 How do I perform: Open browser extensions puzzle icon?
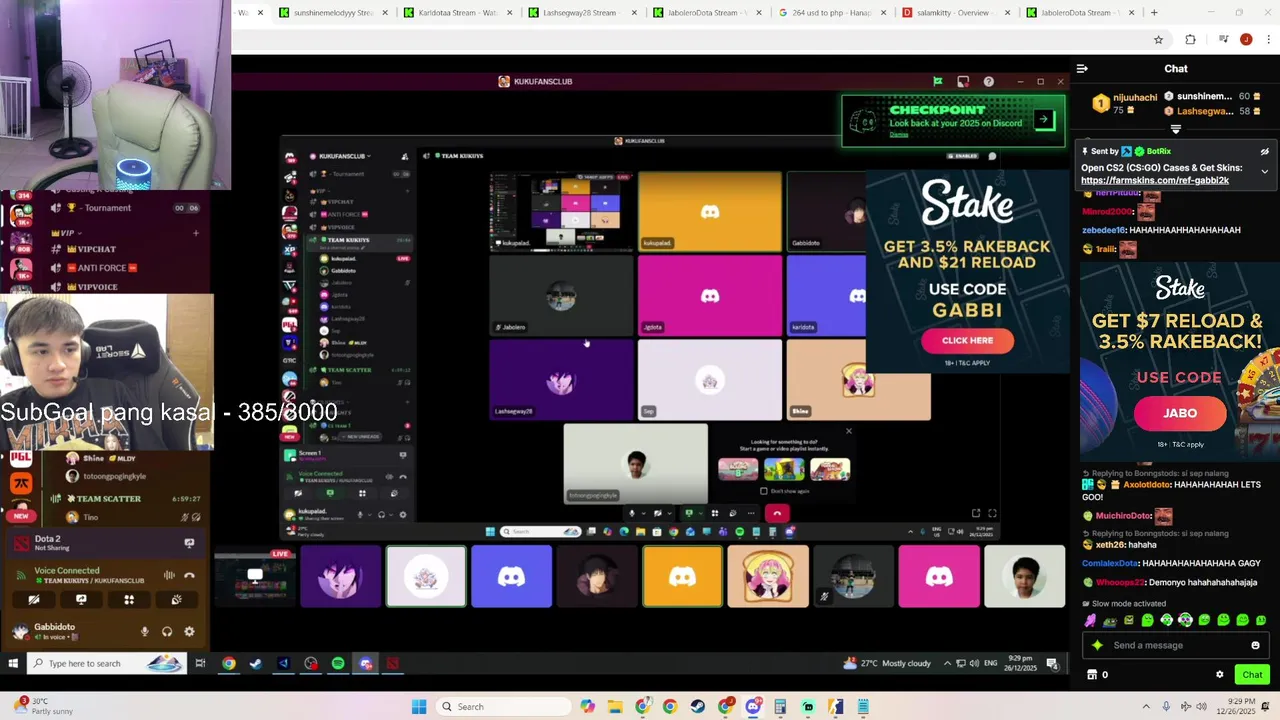(x=1190, y=40)
